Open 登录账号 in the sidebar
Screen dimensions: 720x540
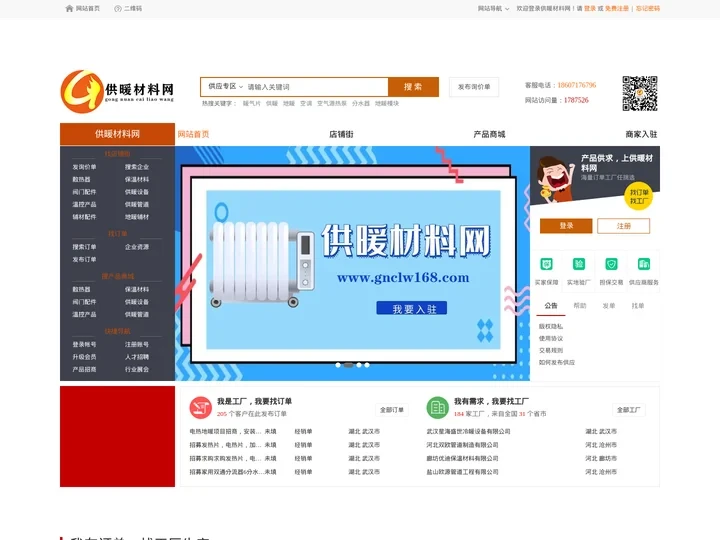84,344
